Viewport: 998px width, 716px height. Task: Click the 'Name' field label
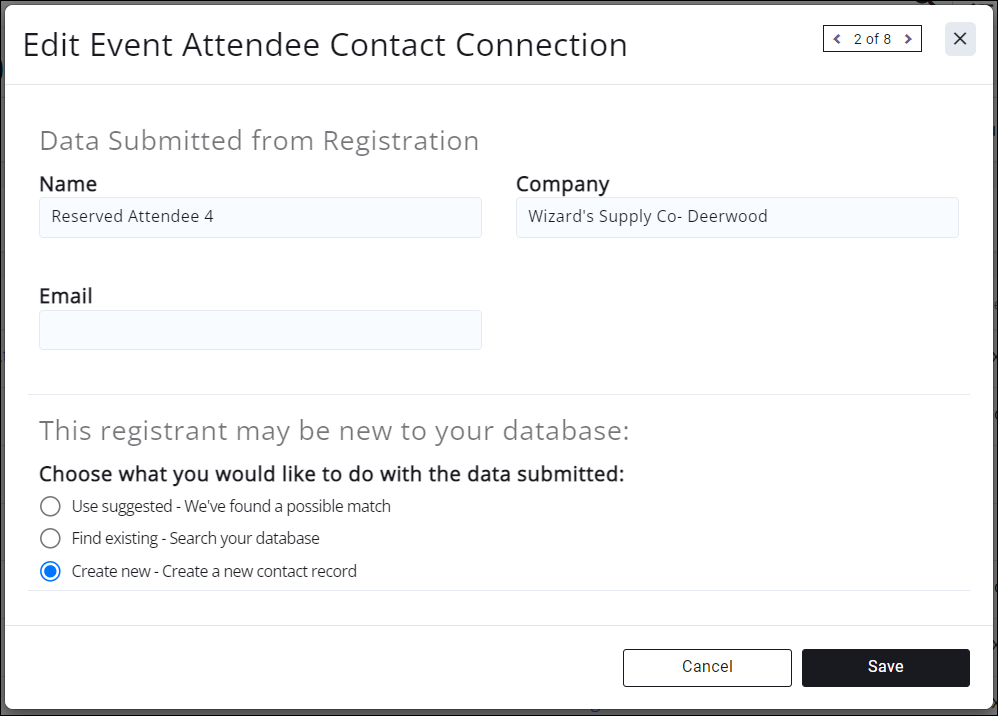coord(68,184)
